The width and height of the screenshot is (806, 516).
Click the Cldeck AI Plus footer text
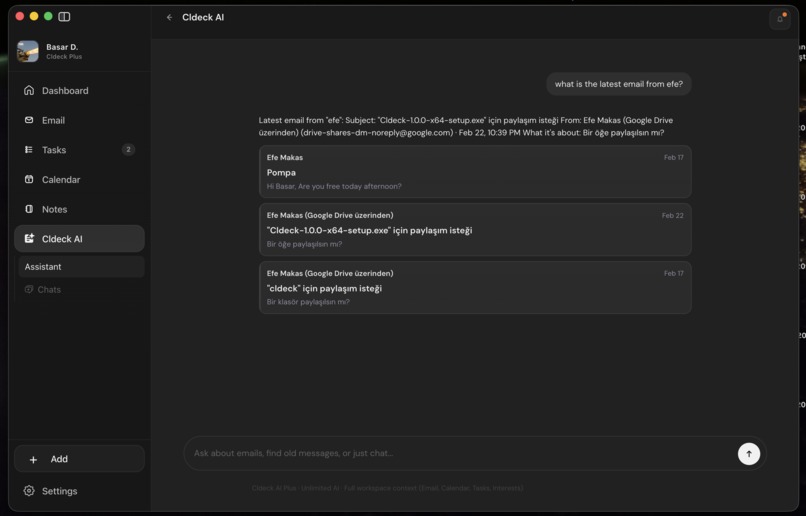pos(388,488)
